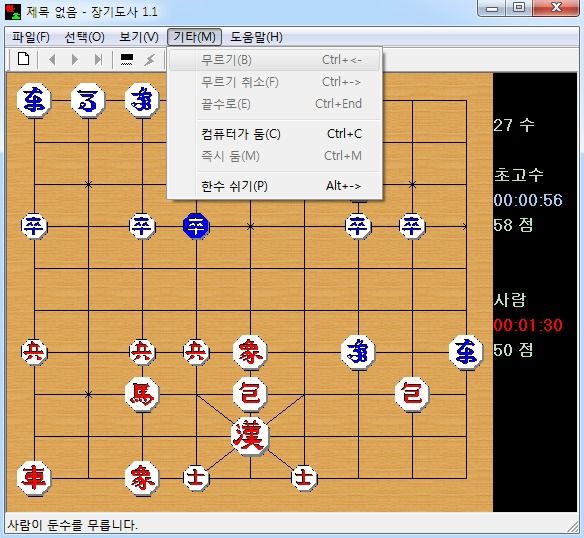The height and width of the screenshot is (538, 584).
Task: Select the blue horse piece on the top row
Action: pyautogui.click(x=88, y=100)
